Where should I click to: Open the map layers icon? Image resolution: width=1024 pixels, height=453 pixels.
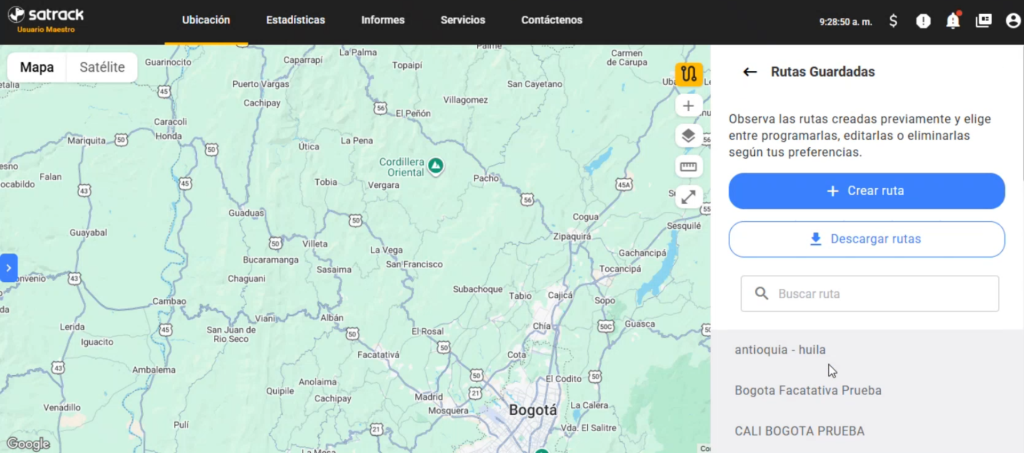[x=688, y=136]
